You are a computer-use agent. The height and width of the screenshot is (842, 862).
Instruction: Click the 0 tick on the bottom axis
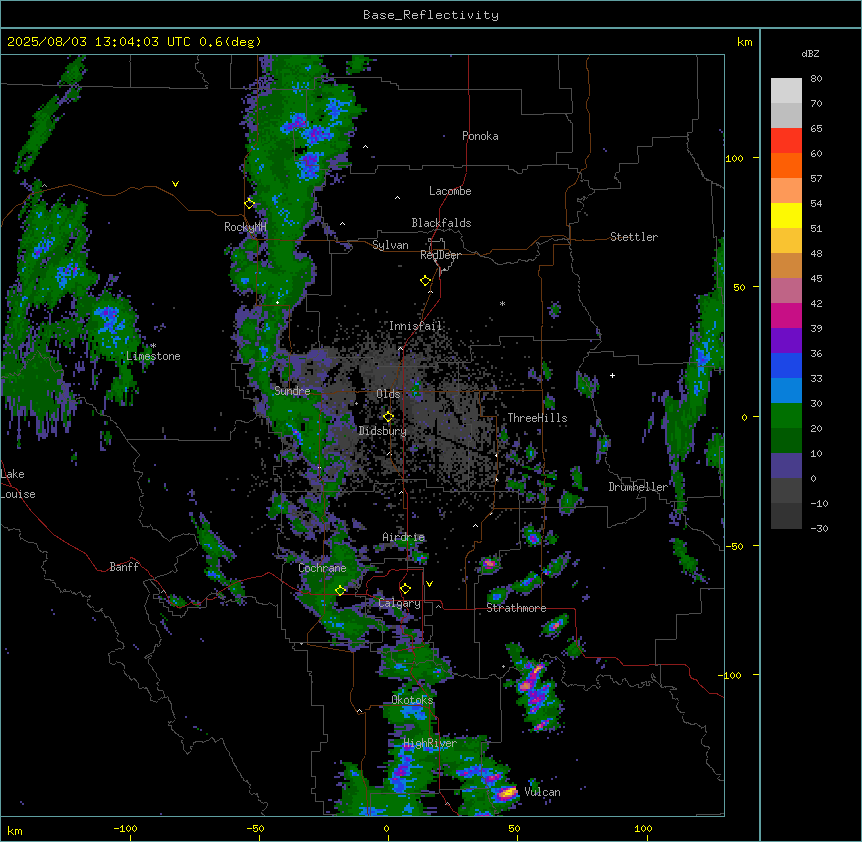point(386,828)
